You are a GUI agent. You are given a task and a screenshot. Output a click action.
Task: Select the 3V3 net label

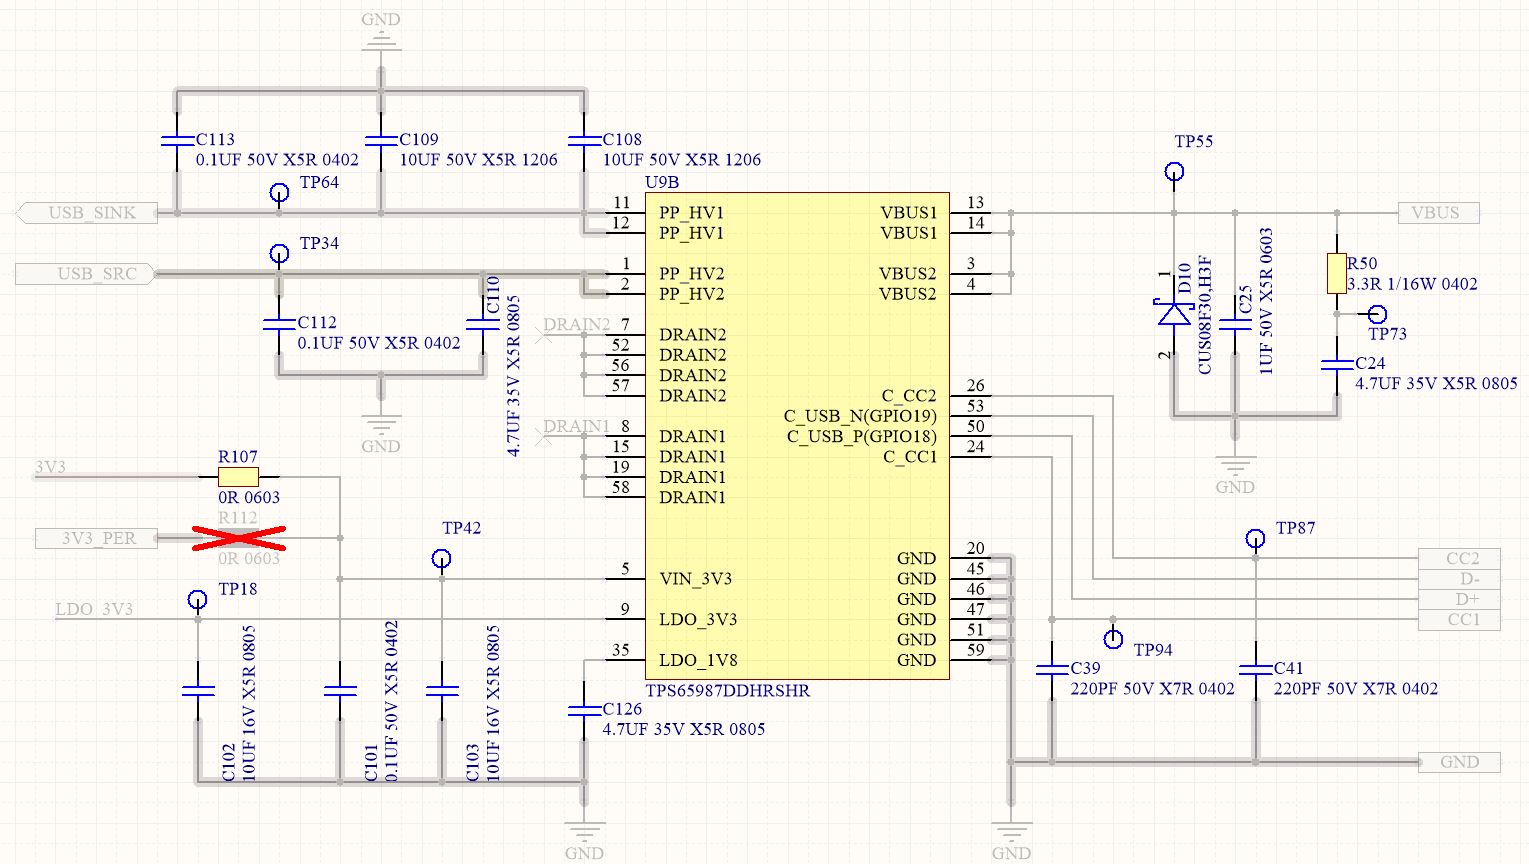pyautogui.click(x=50, y=467)
